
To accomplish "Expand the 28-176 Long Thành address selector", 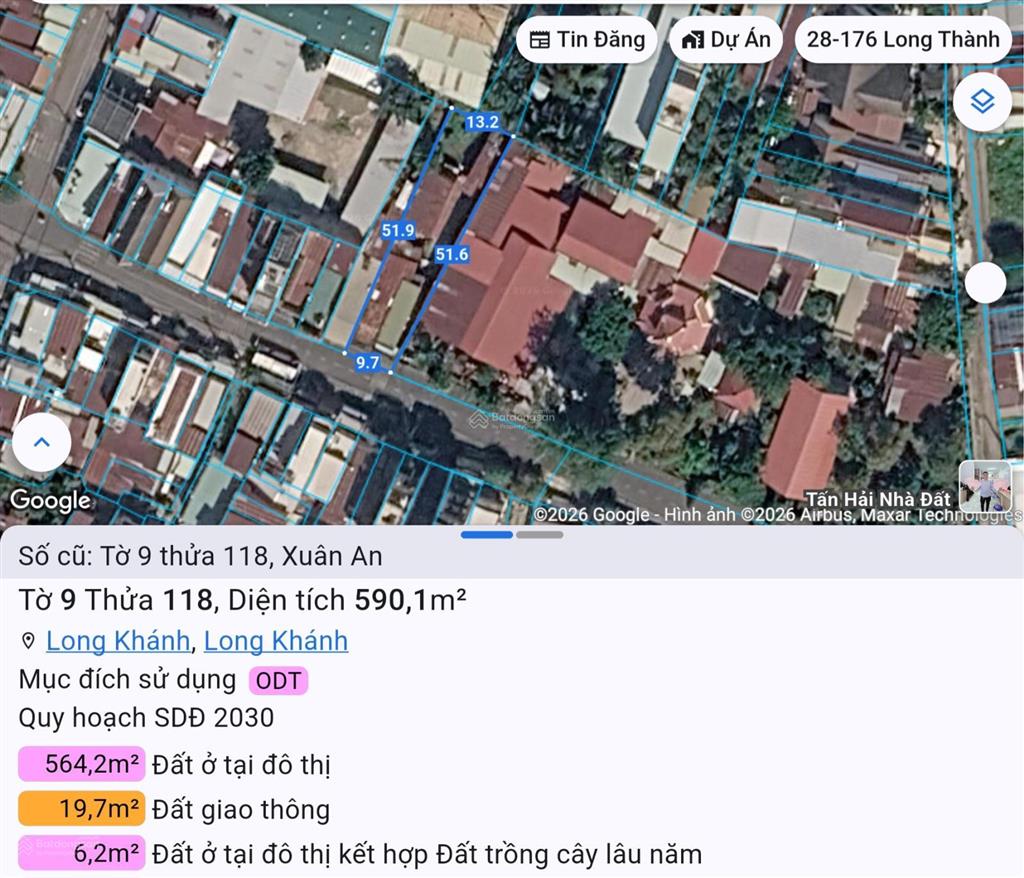I will click(x=901, y=39).
